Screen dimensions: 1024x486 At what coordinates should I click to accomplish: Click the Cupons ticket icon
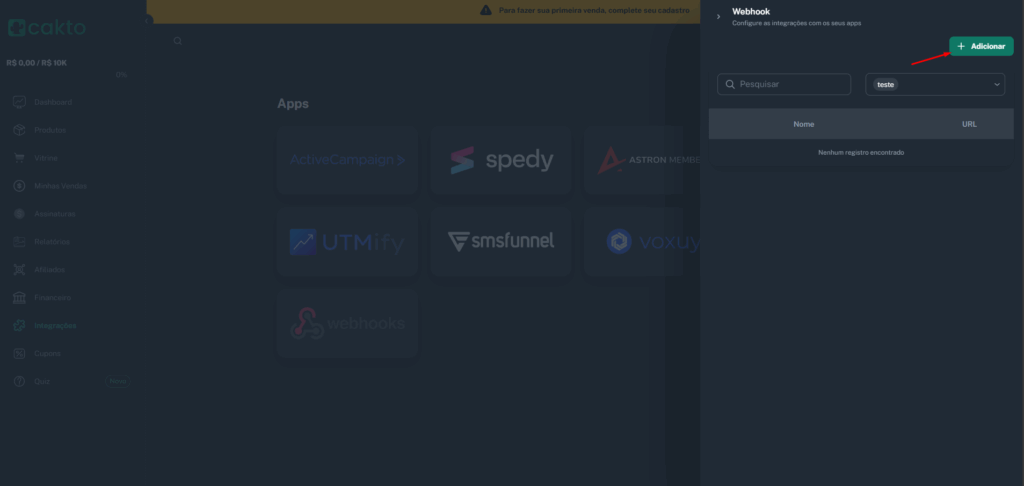(20, 353)
